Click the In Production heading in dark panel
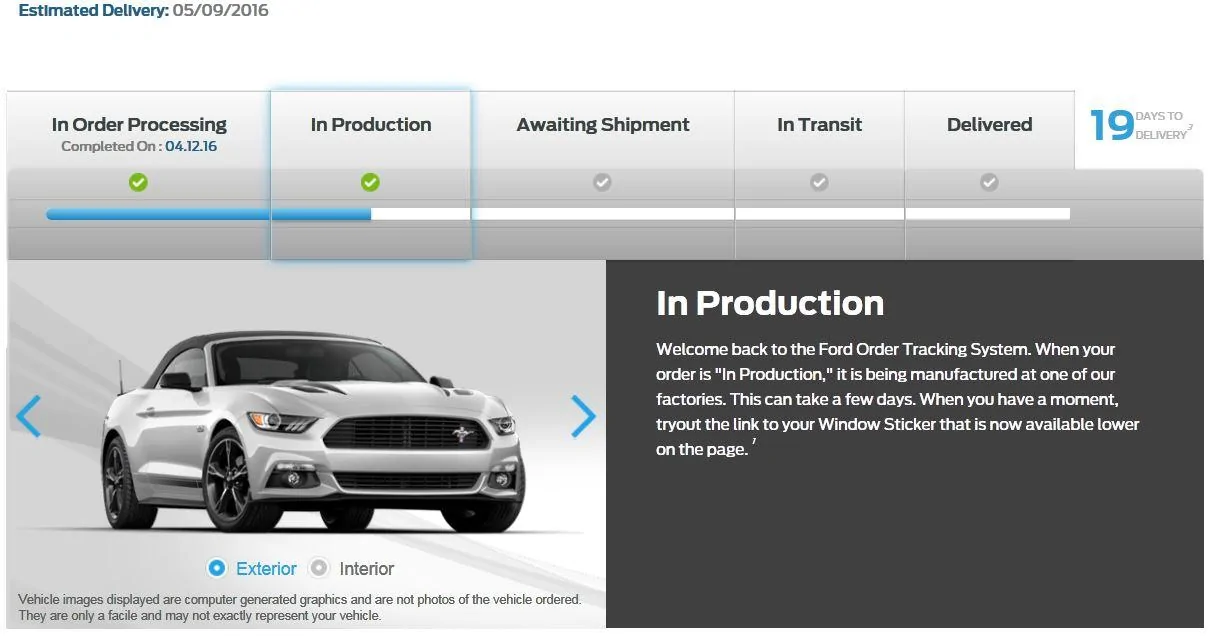This screenshot has width=1210, height=636. [770, 303]
